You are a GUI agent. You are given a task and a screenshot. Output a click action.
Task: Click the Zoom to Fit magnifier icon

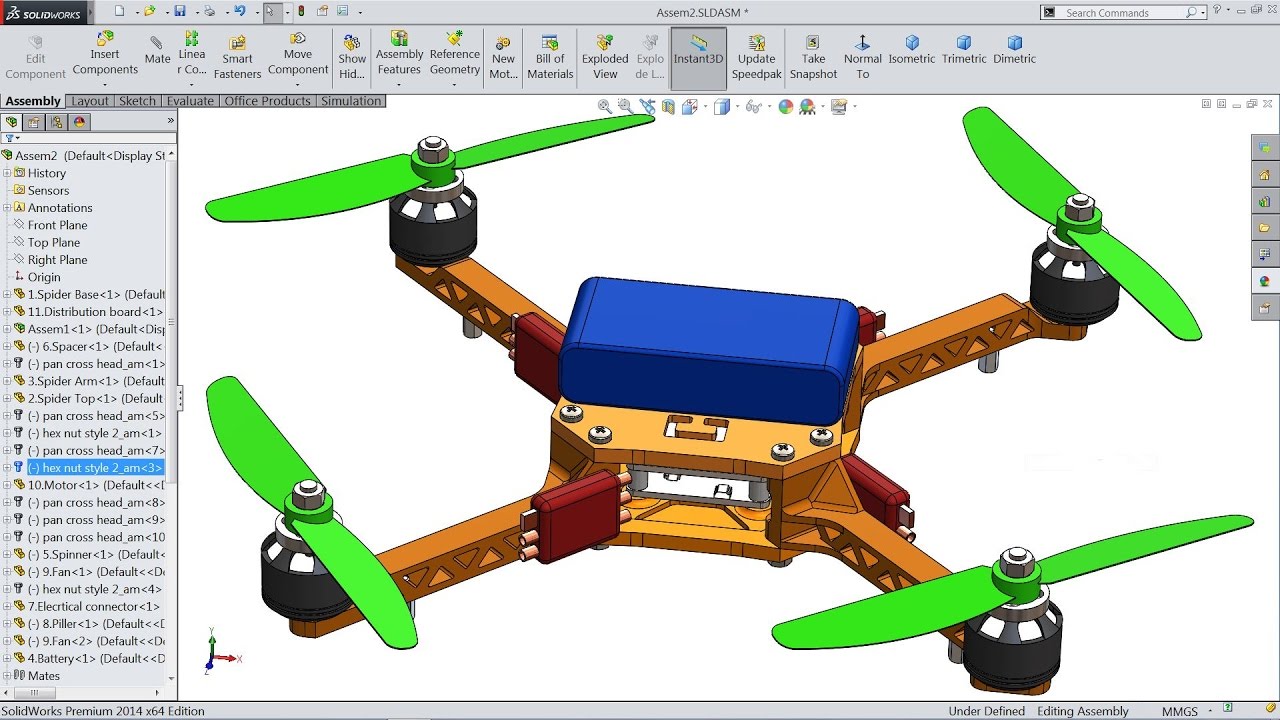[605, 106]
